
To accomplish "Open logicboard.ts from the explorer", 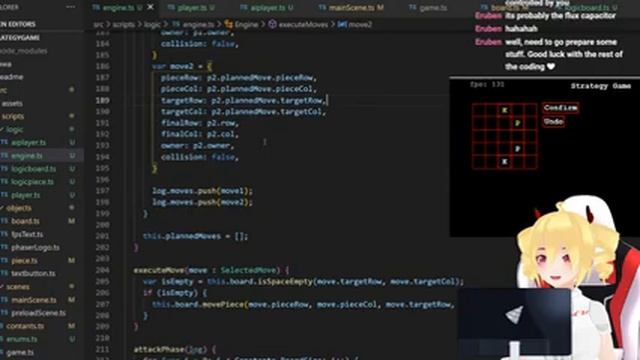I will coord(33,169).
